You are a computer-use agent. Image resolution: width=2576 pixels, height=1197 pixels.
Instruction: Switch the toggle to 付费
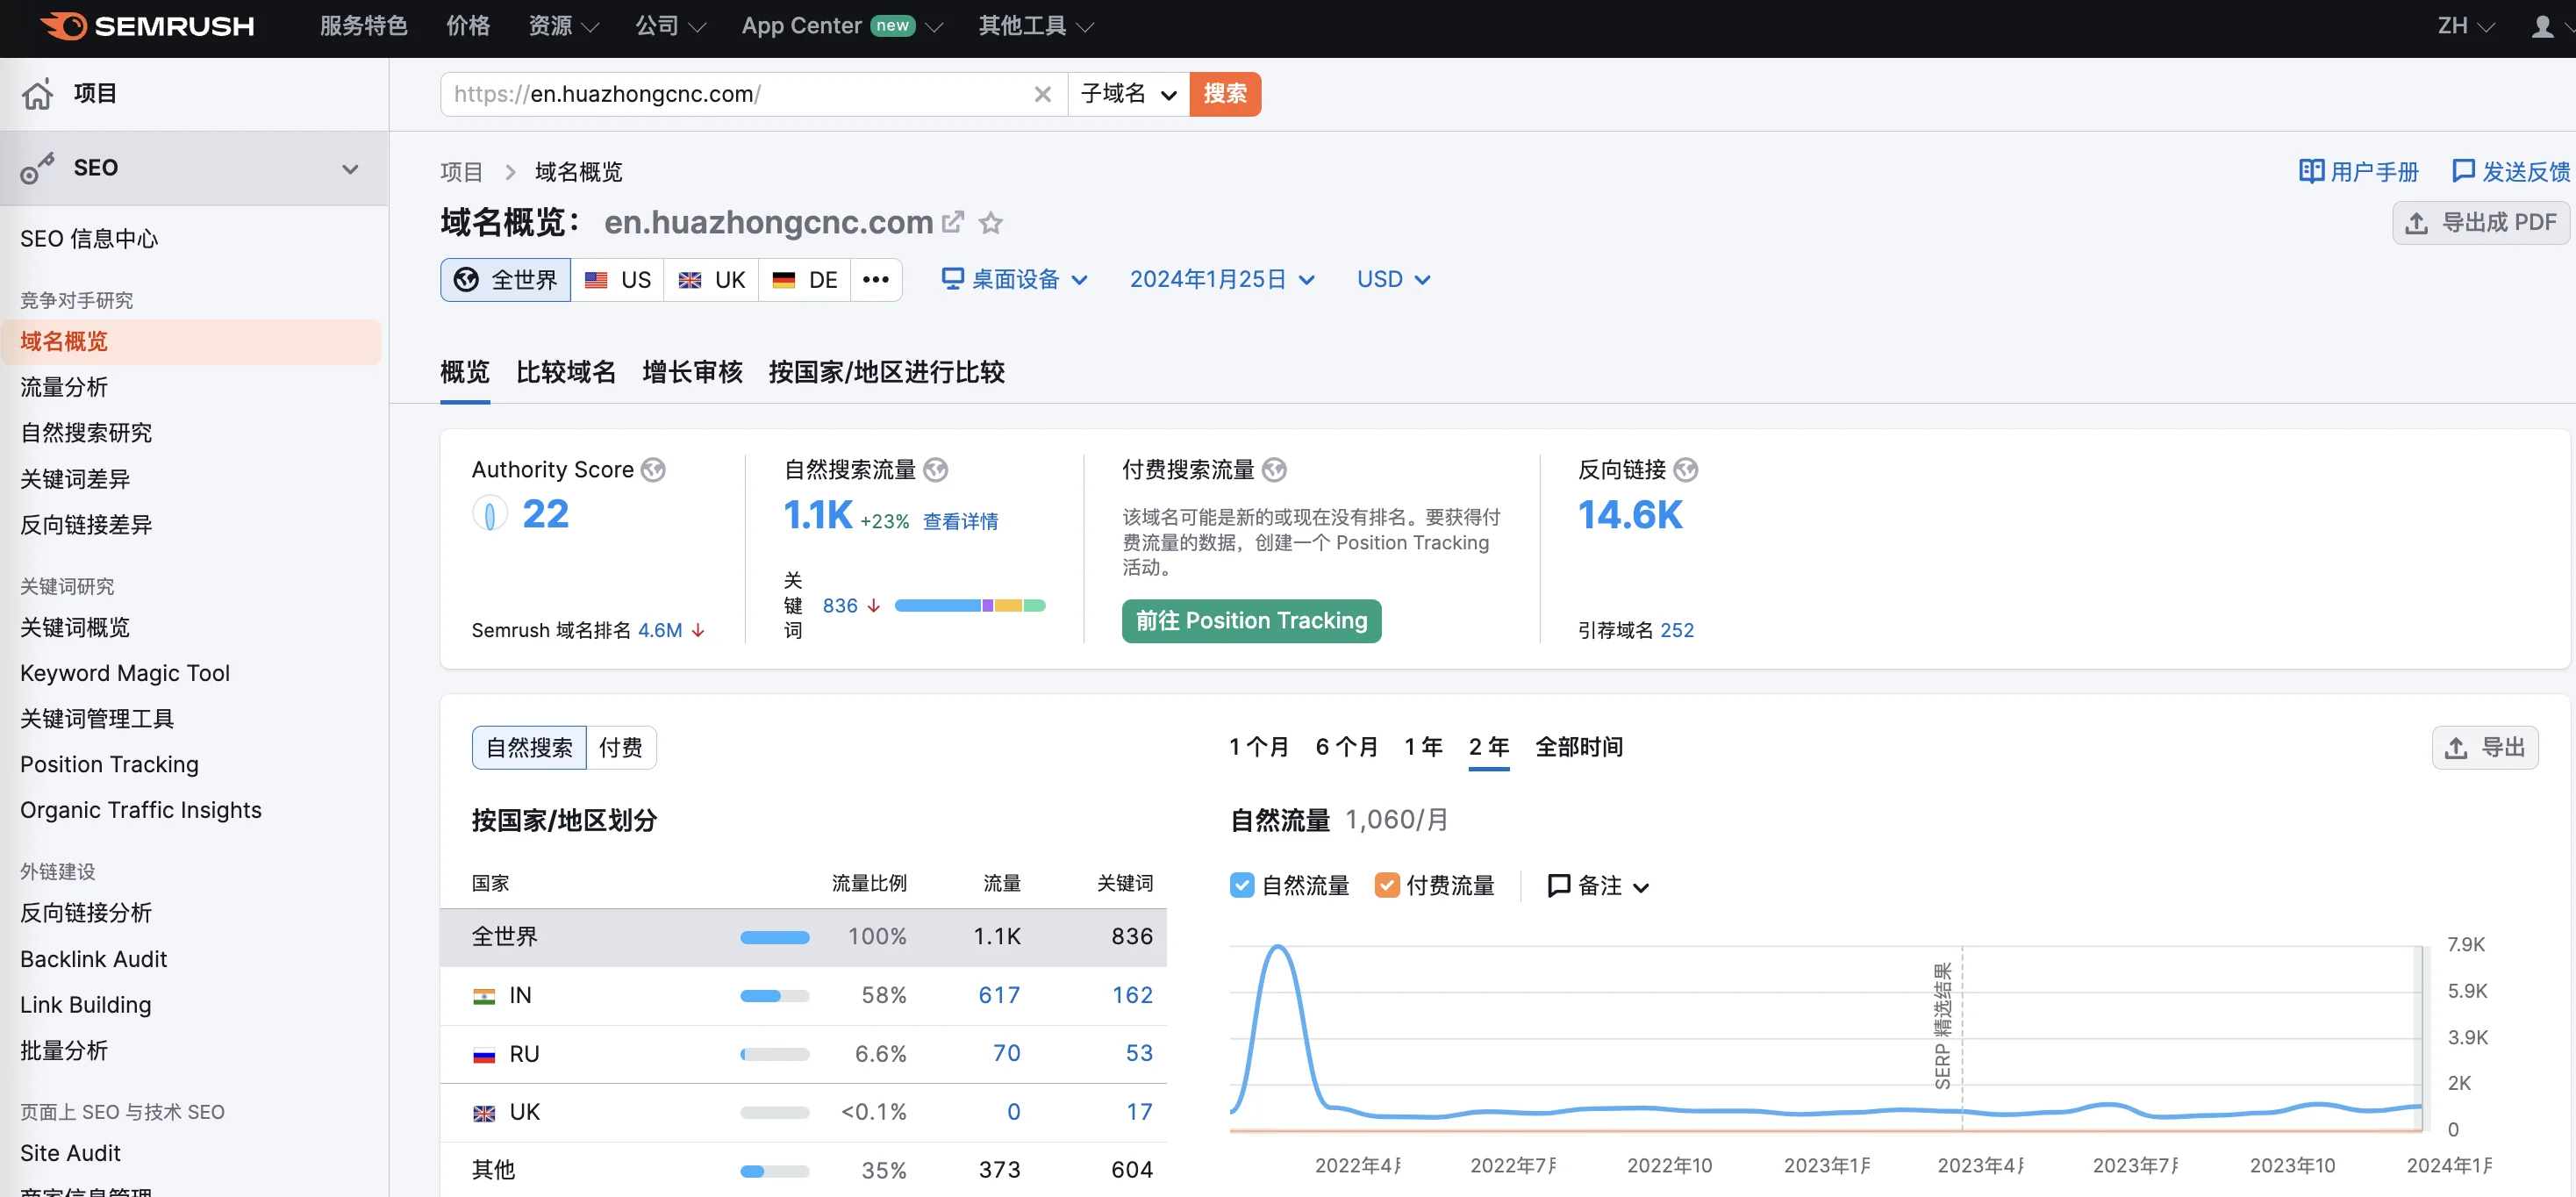point(620,748)
